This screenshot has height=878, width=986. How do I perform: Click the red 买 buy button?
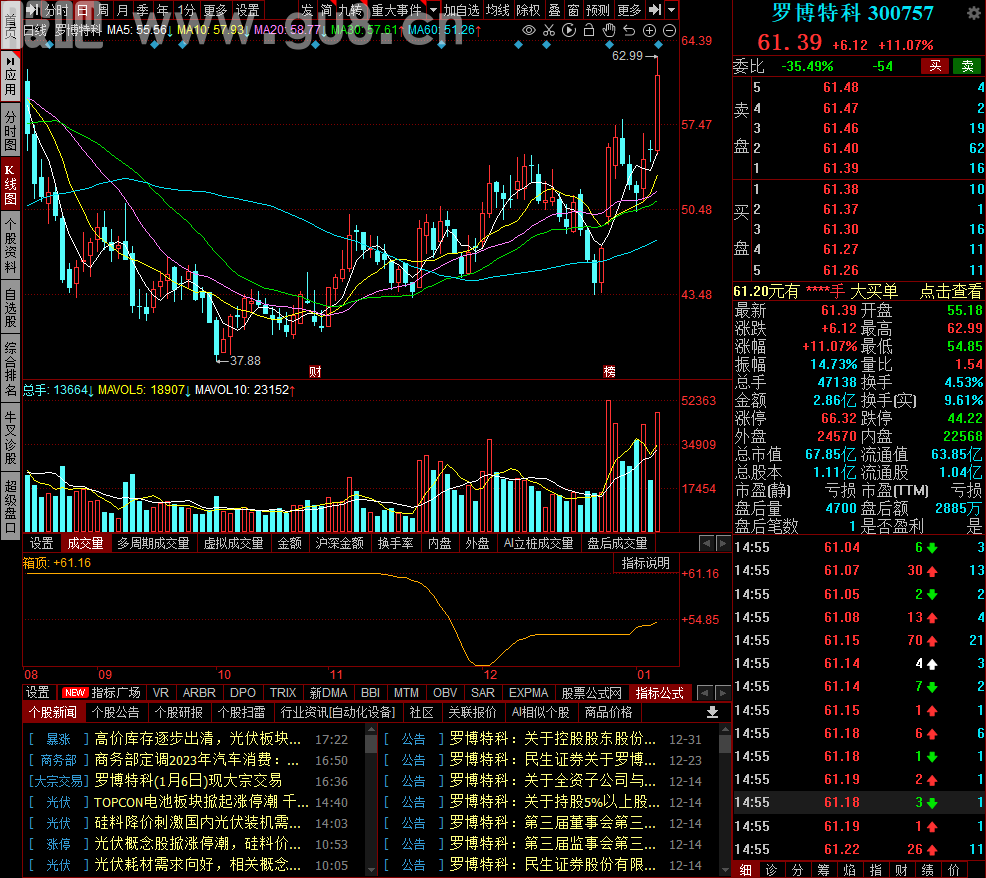point(935,66)
